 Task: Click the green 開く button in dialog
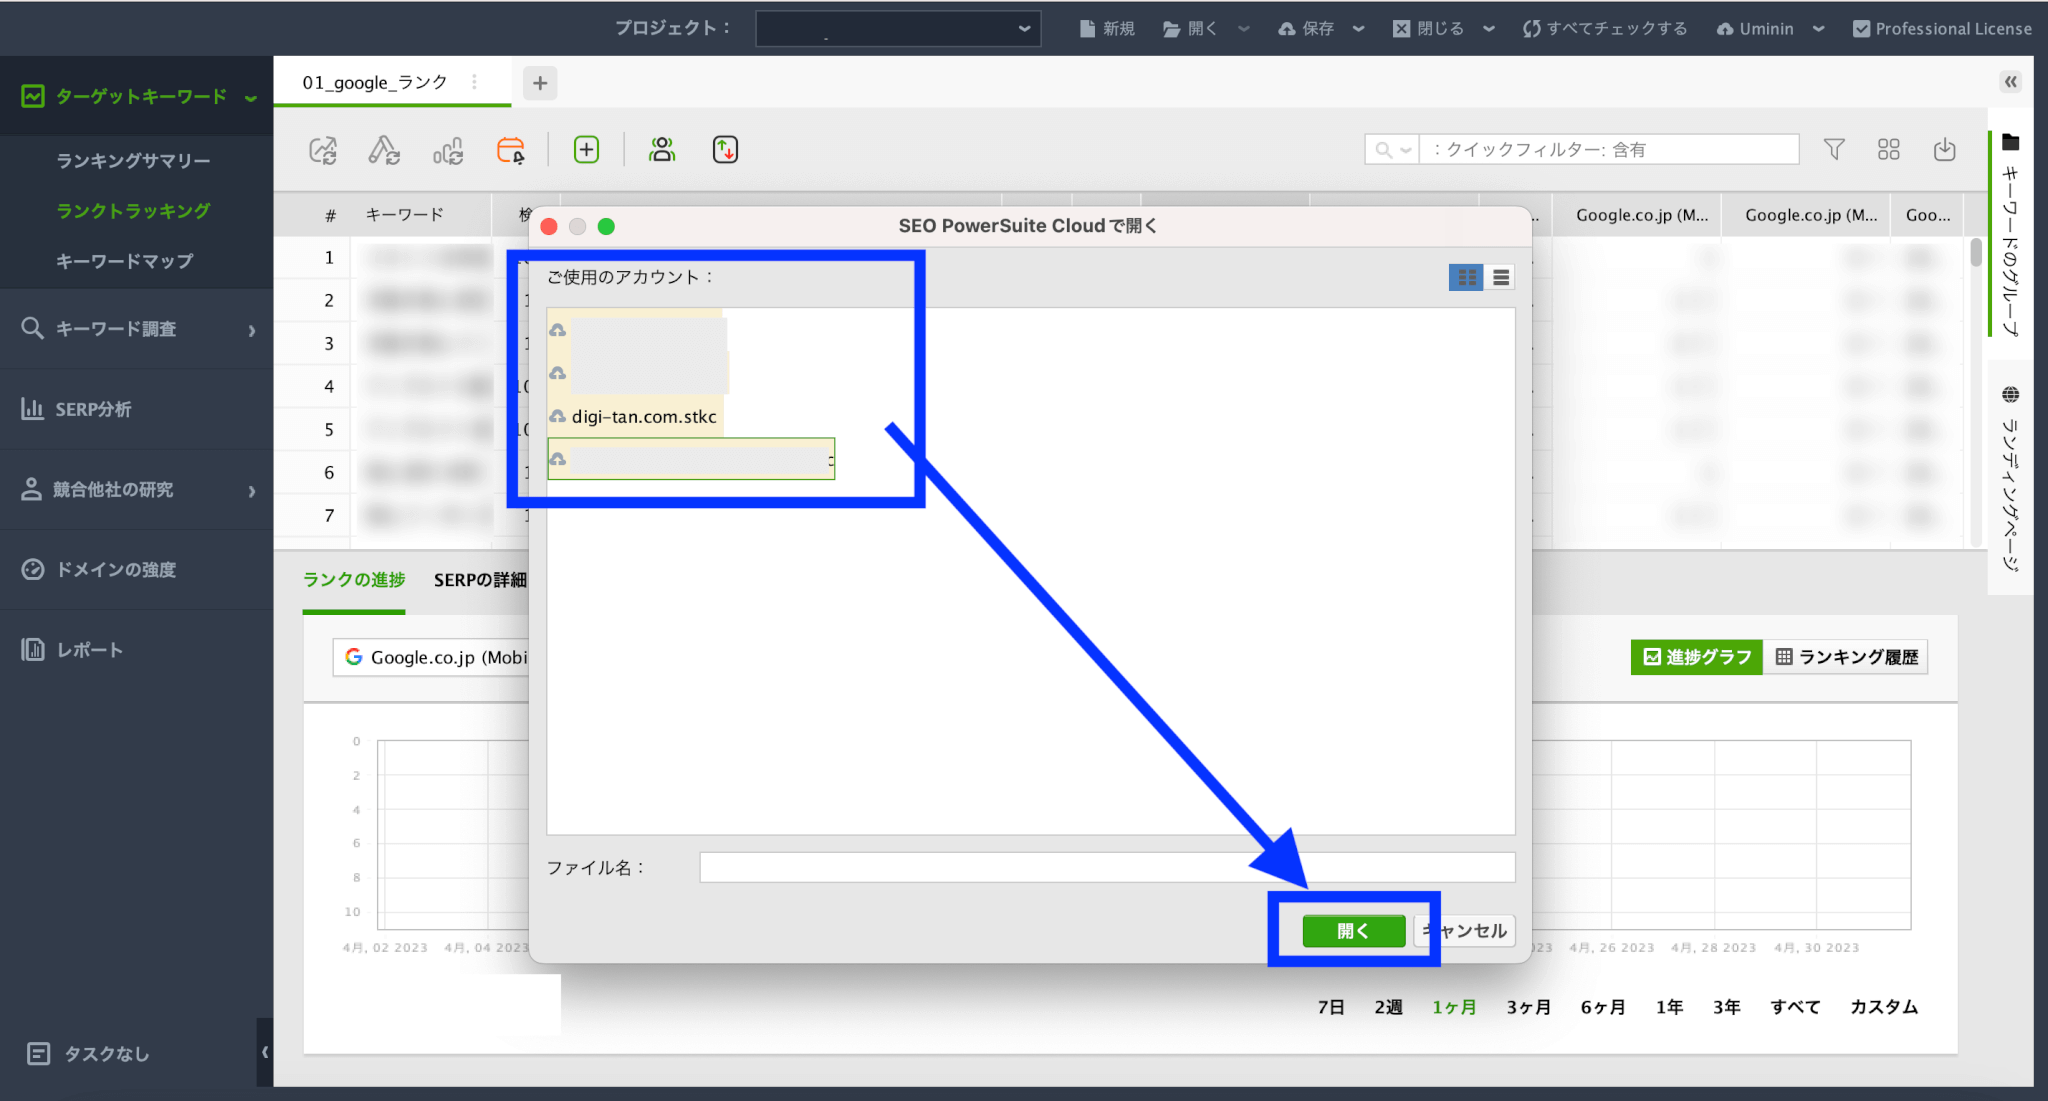(x=1354, y=931)
